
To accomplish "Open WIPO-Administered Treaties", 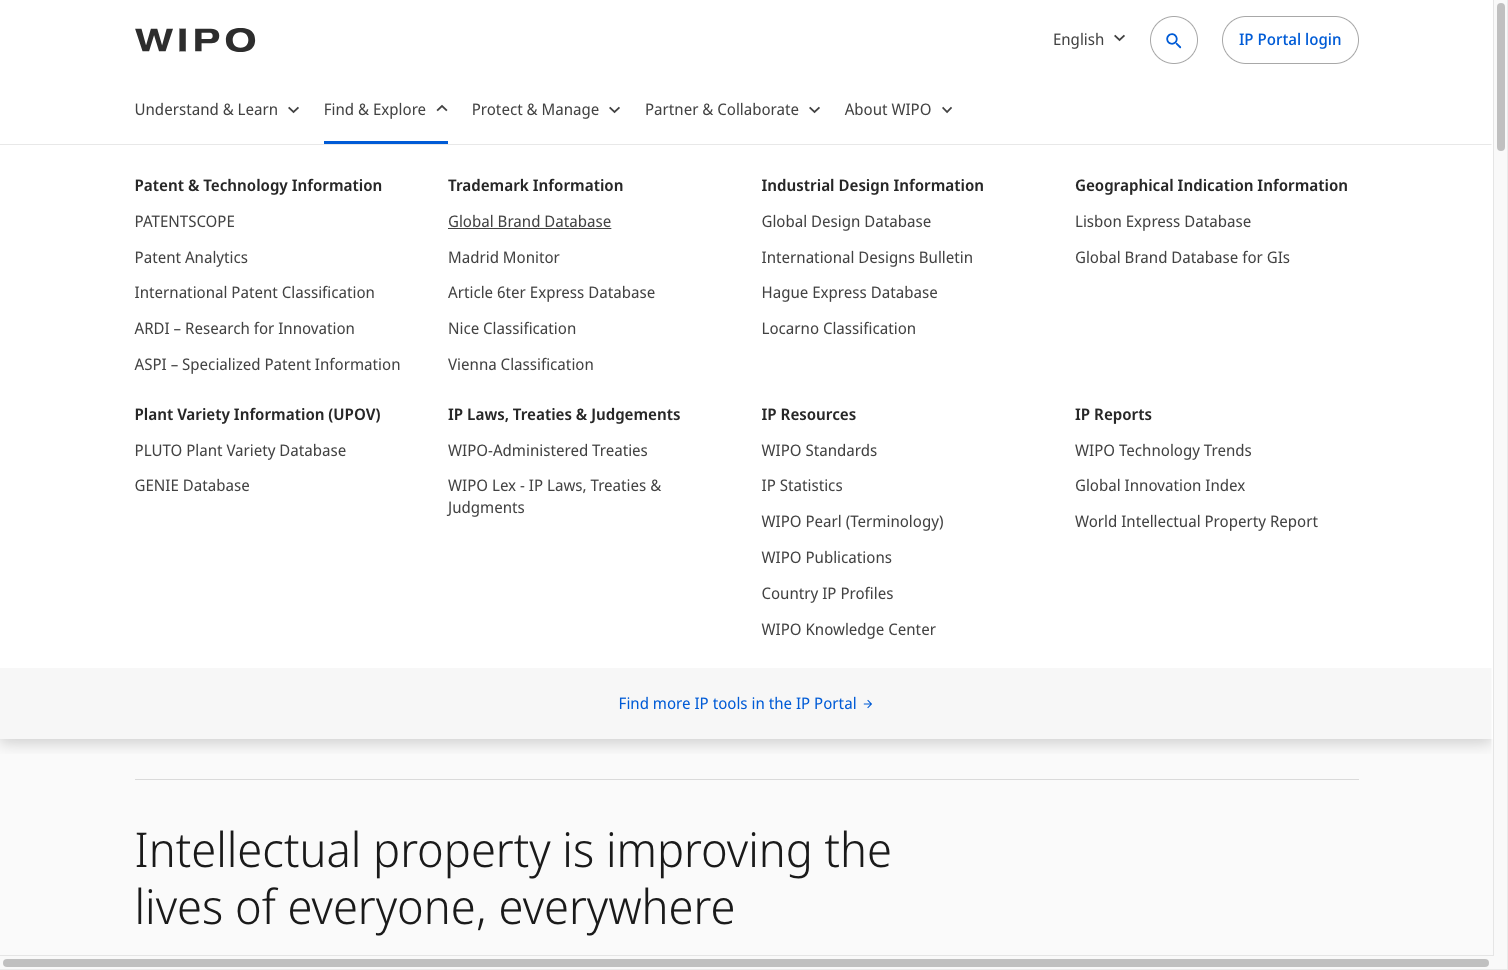I will tap(548, 450).
